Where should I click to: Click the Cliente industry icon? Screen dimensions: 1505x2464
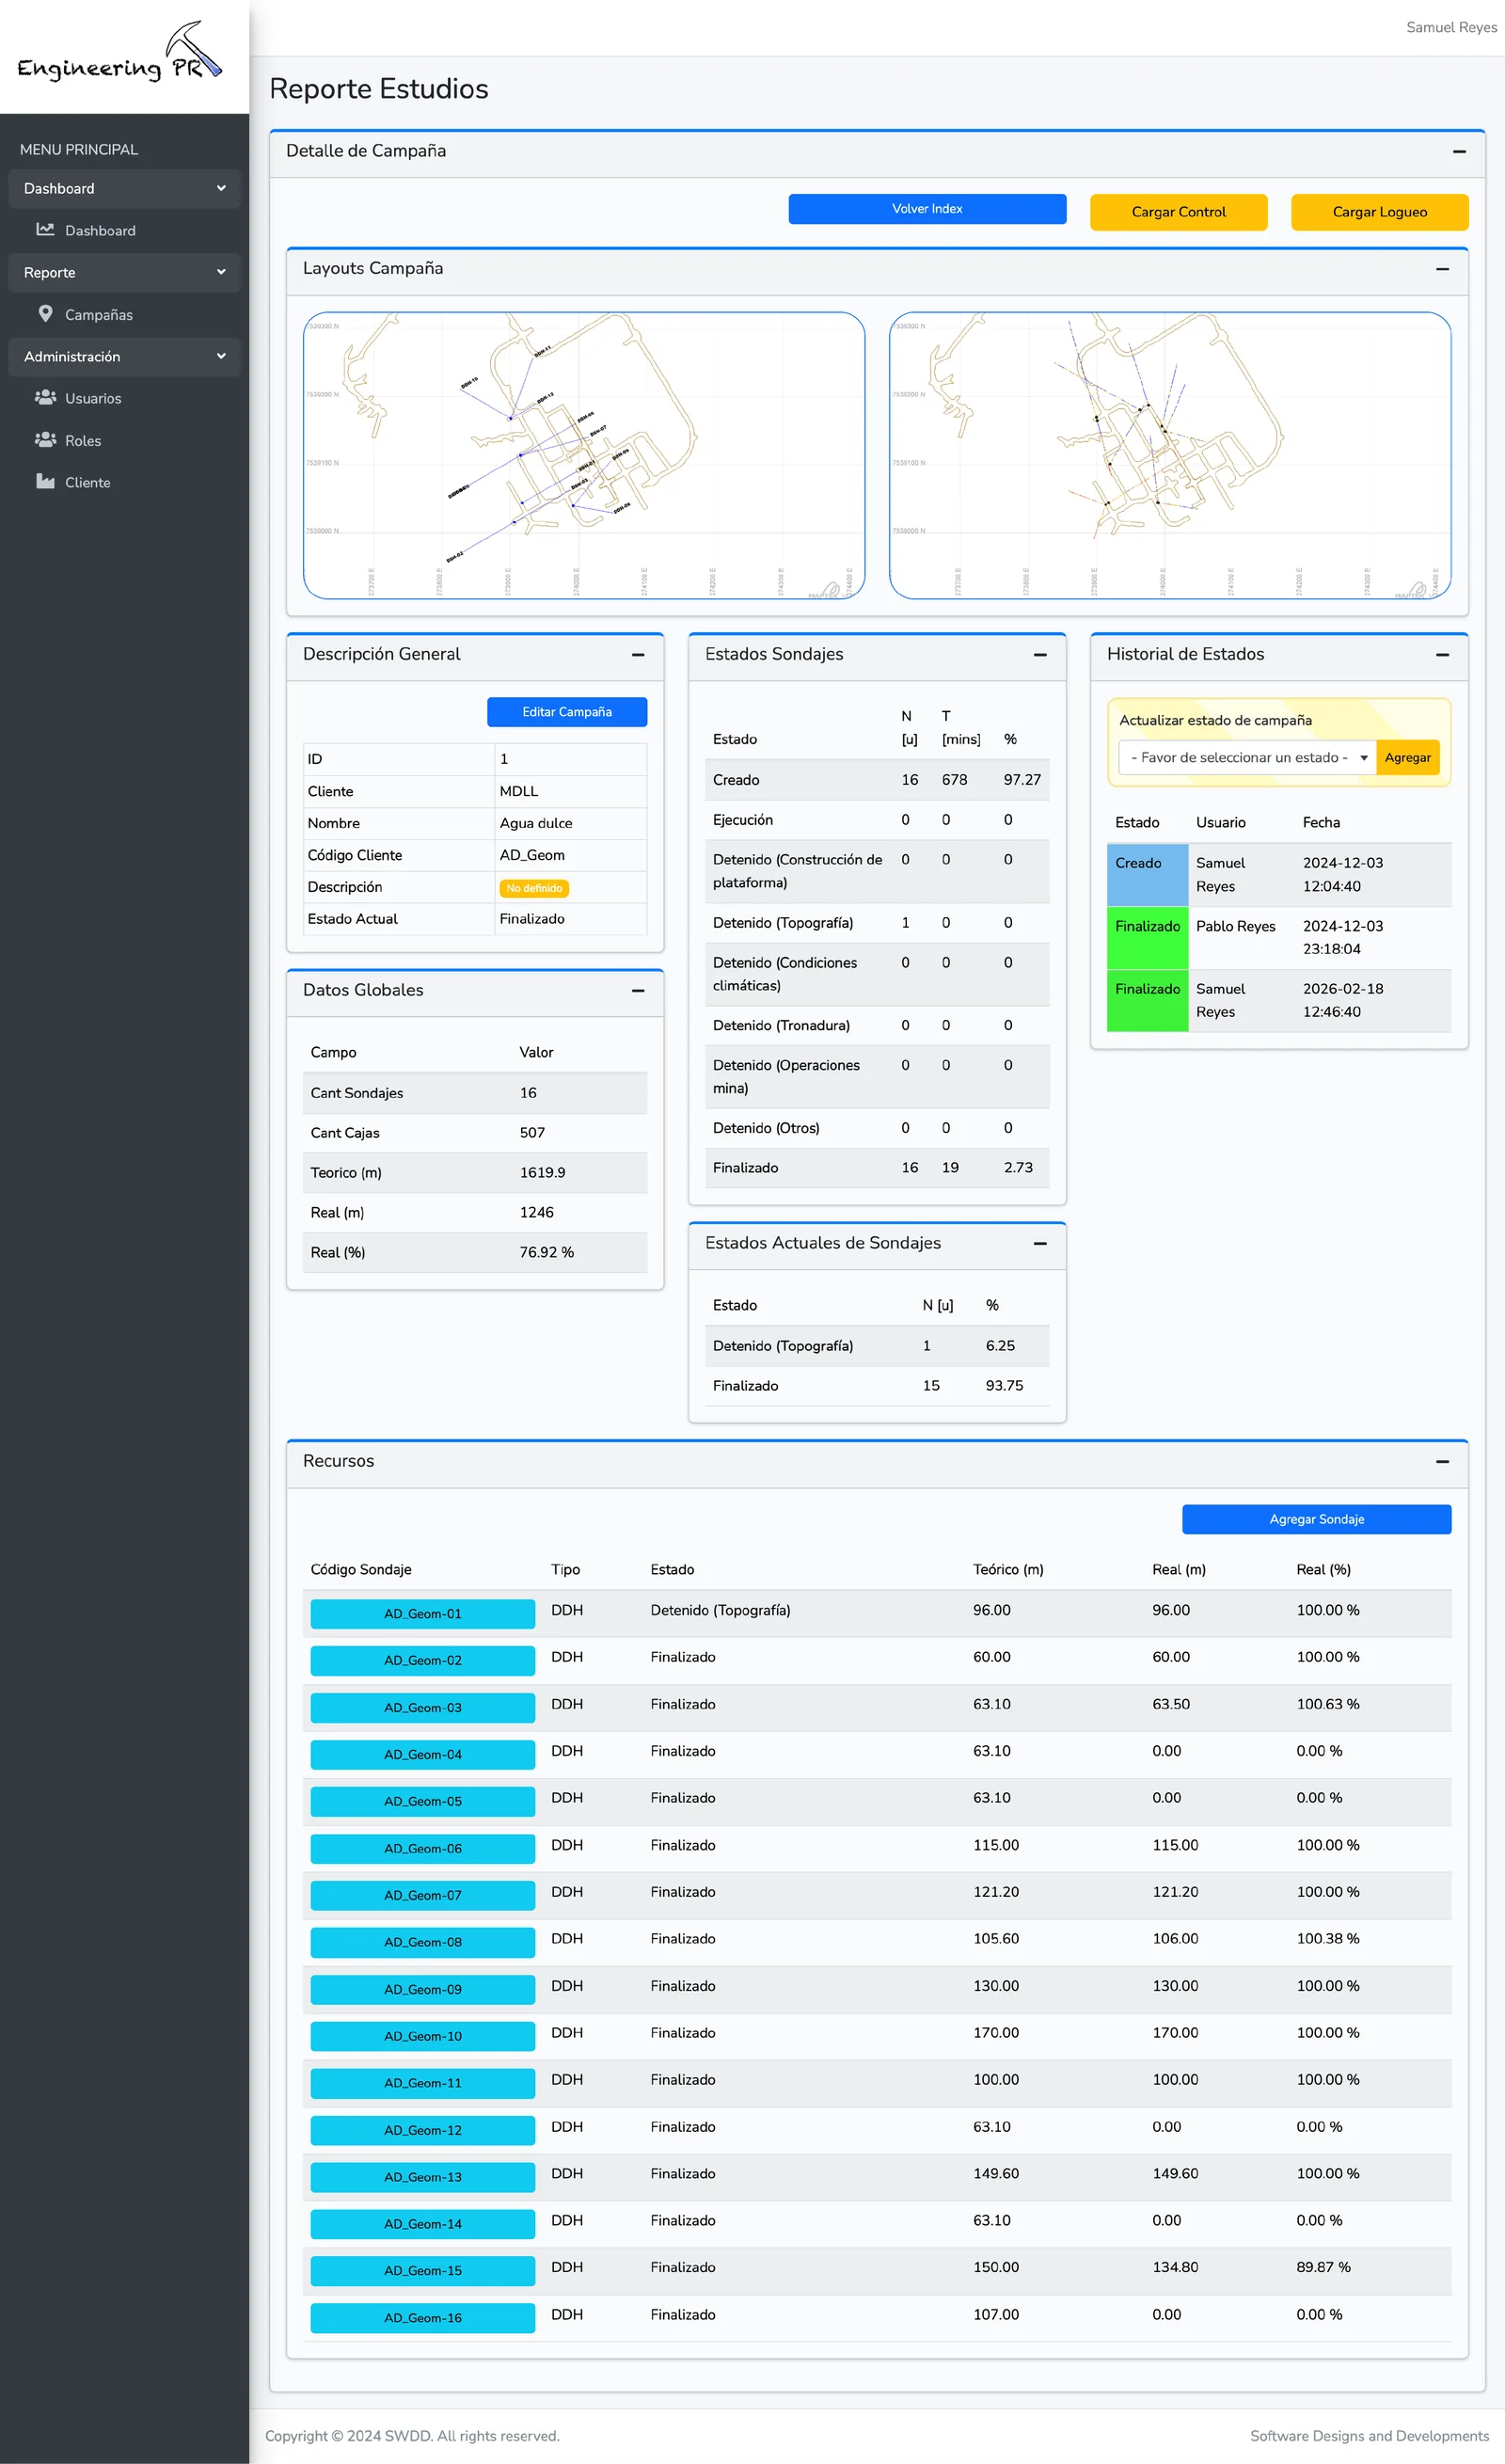[45, 481]
